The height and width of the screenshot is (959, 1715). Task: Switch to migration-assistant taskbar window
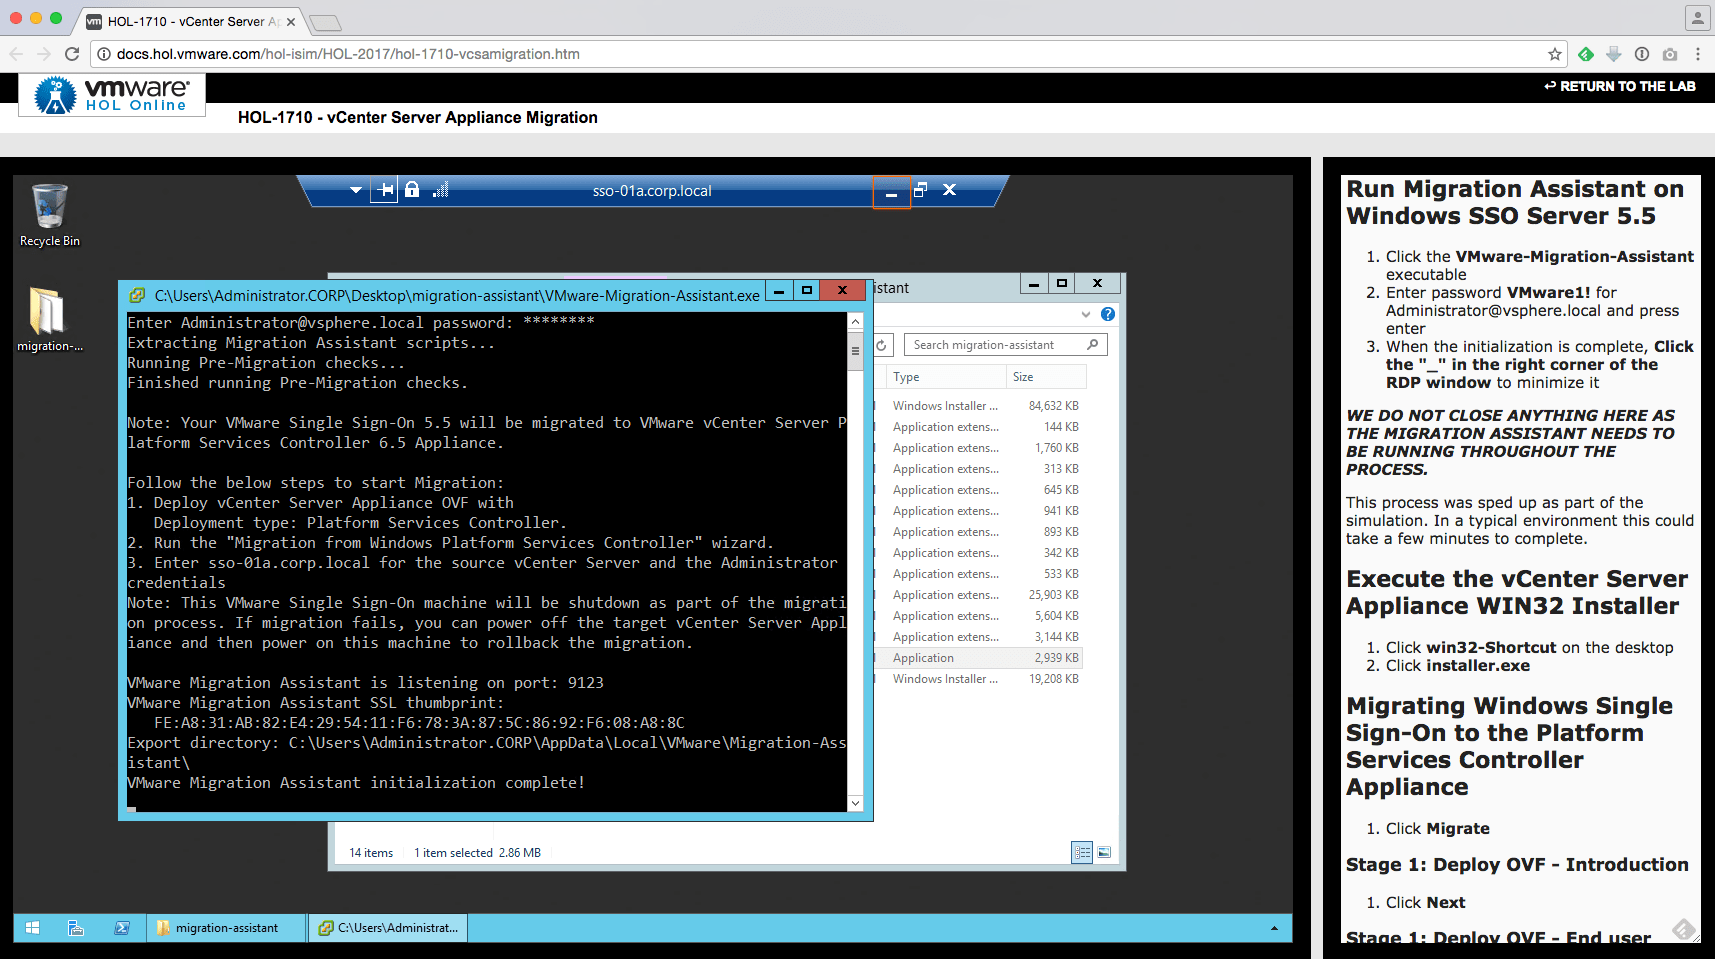[x=227, y=928]
